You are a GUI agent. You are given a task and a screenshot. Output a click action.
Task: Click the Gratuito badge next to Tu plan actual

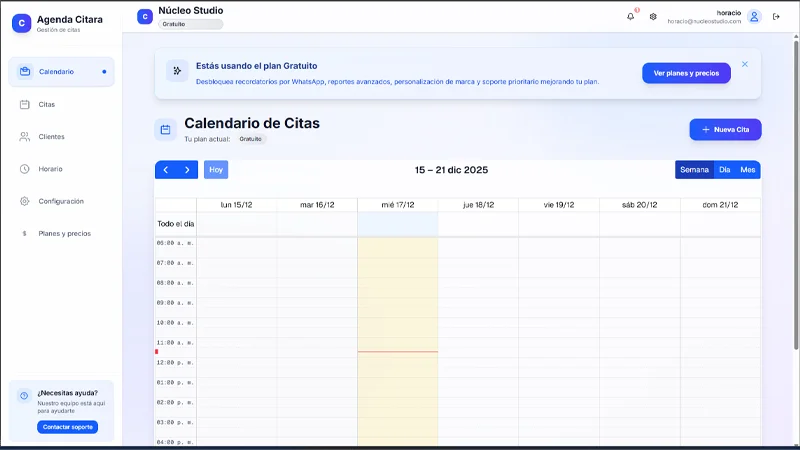coord(250,139)
